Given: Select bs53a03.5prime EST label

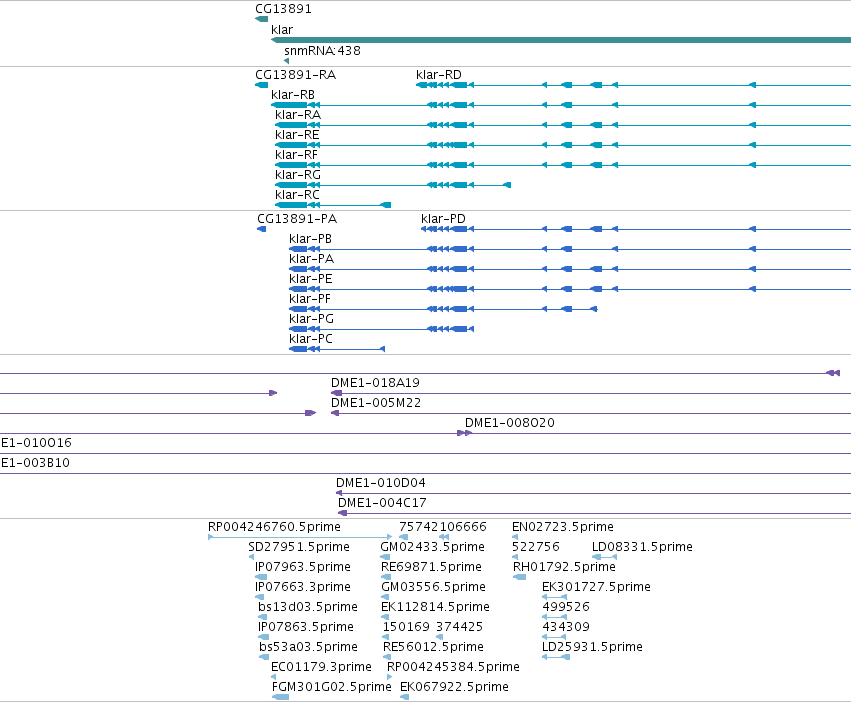Looking at the screenshot, I should pos(308,647).
